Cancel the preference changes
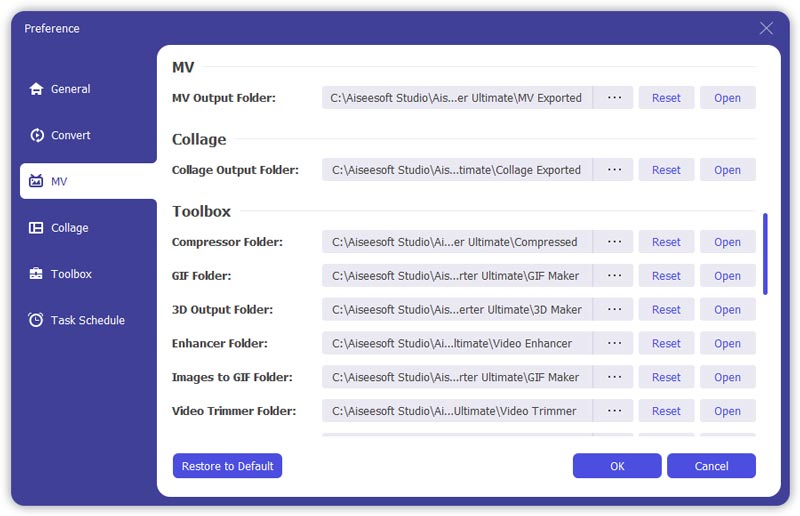 tap(711, 465)
